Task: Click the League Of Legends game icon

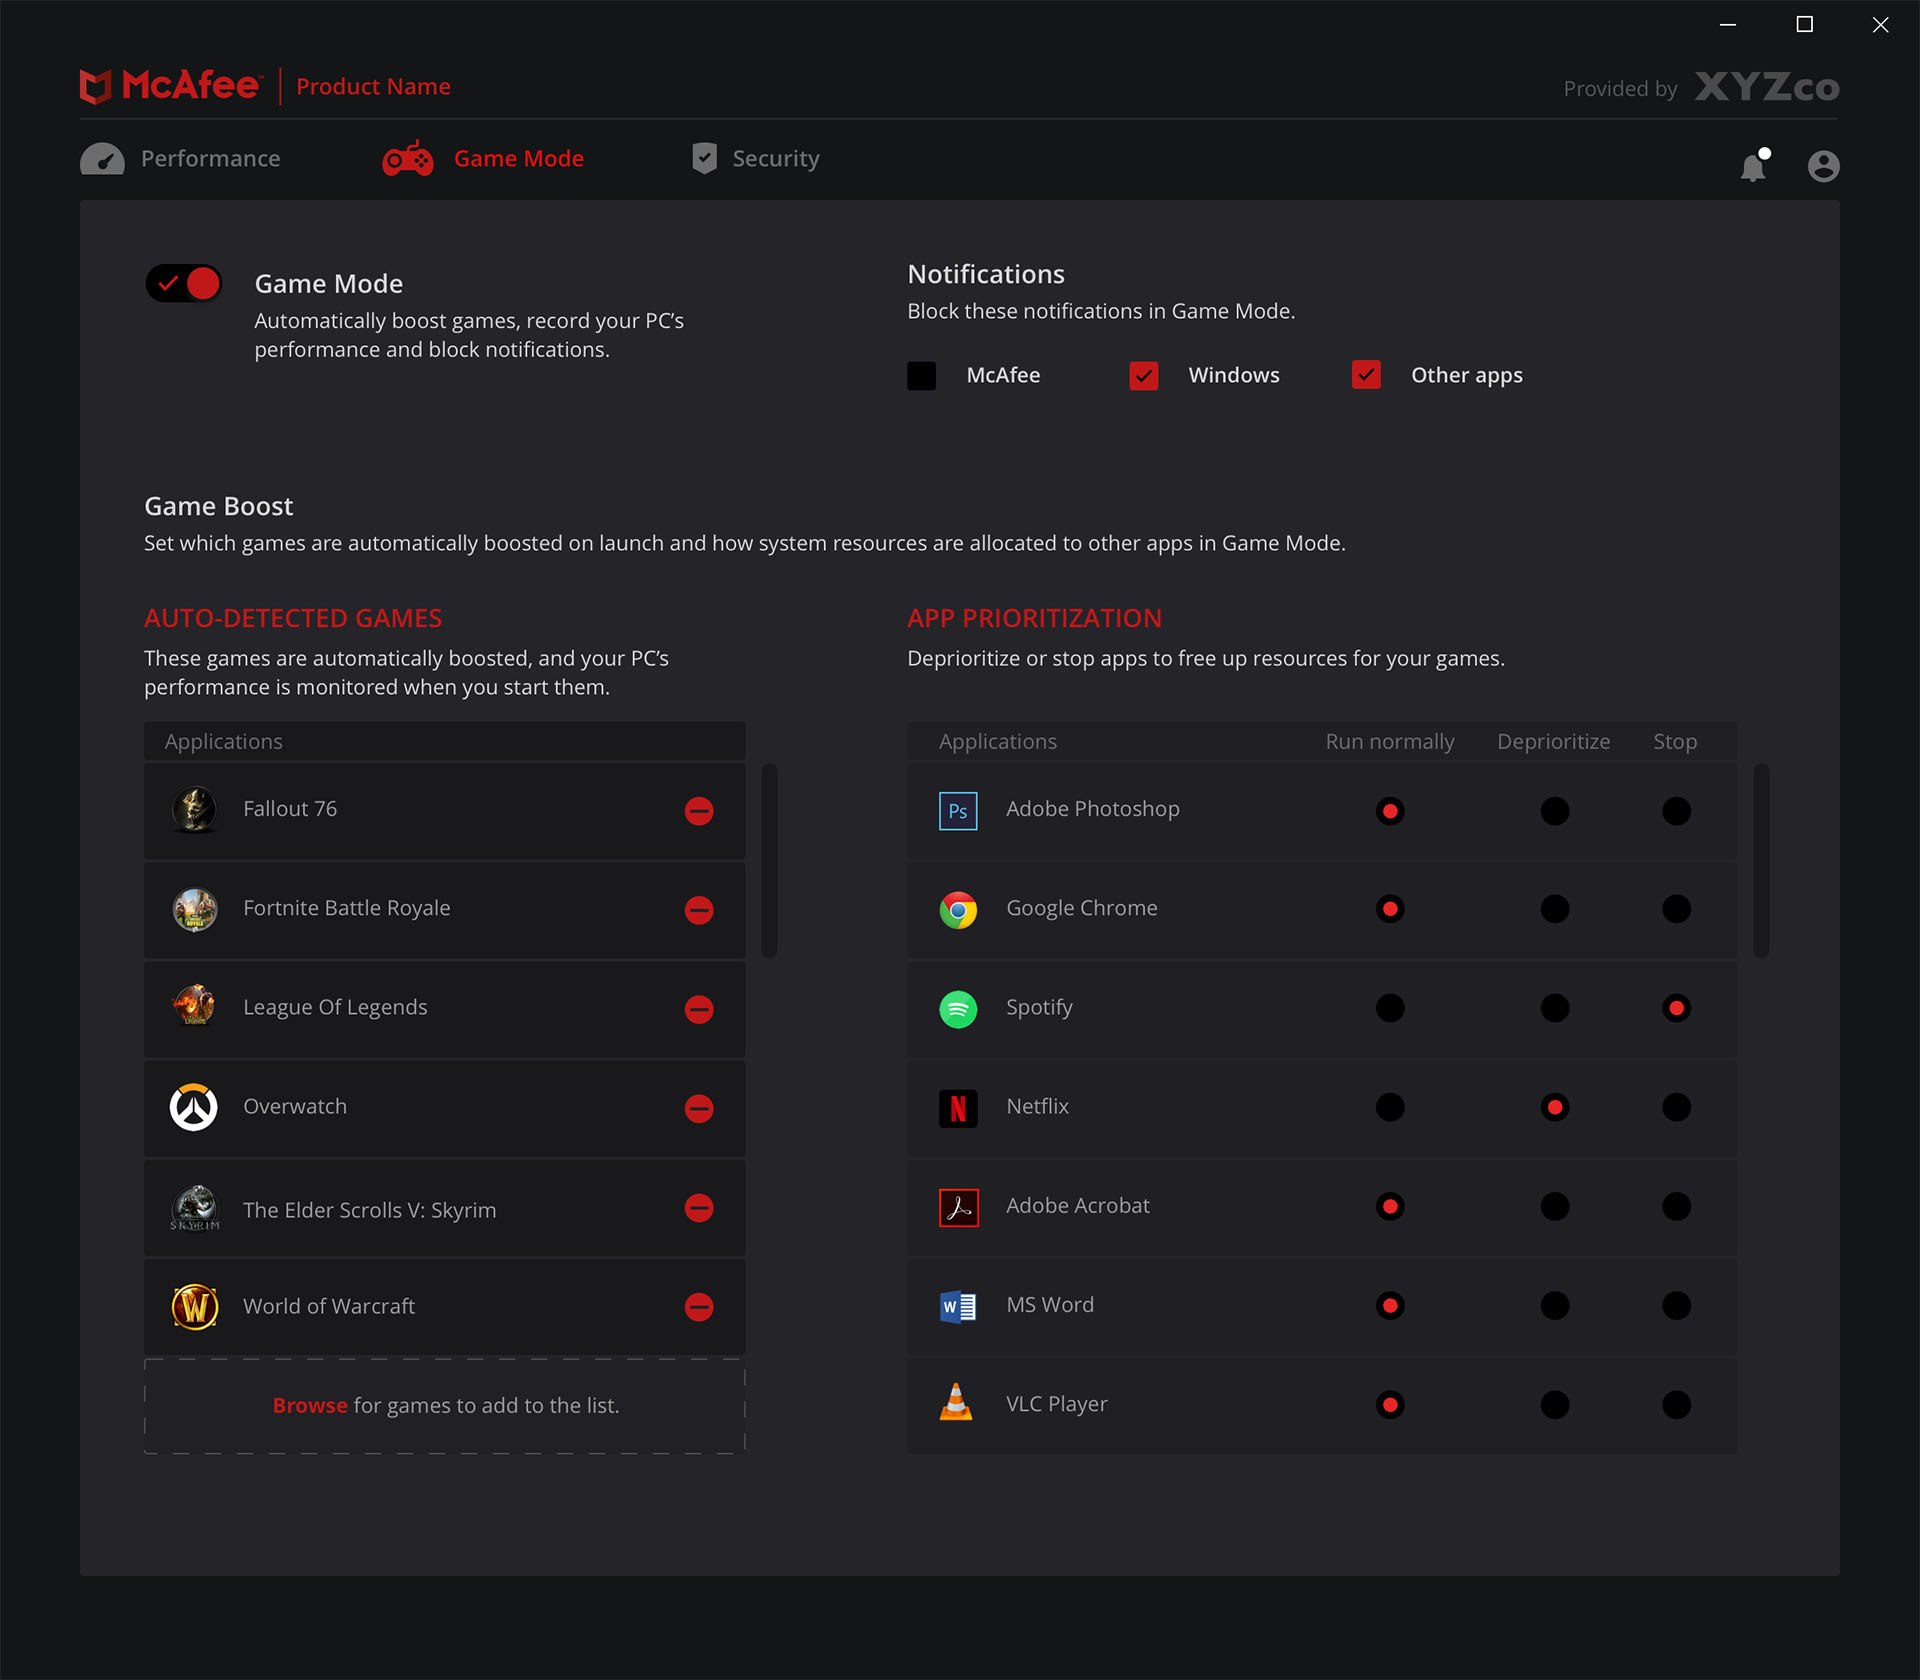Action: click(x=194, y=1006)
